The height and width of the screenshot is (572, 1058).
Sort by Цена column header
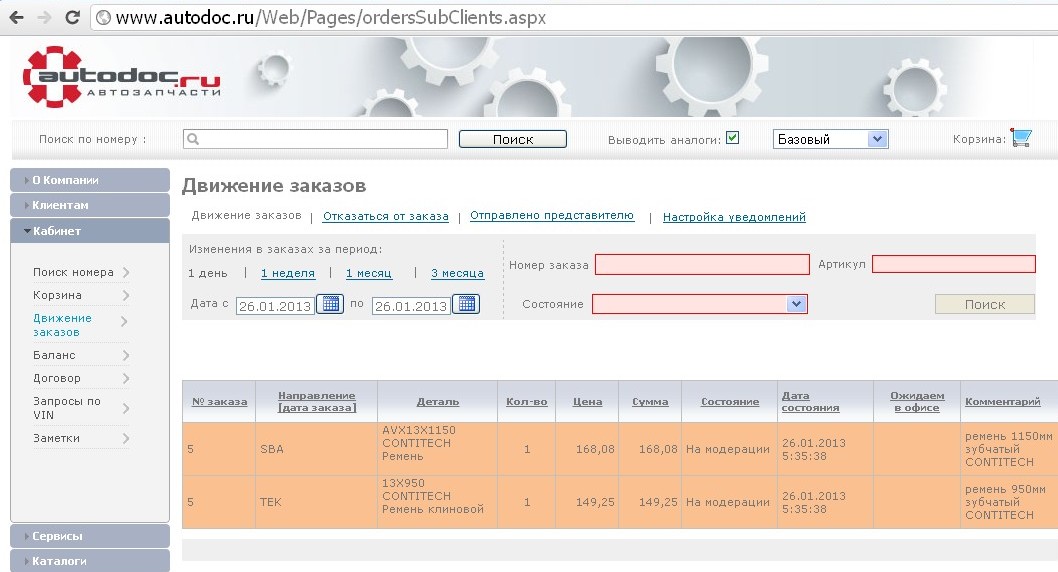coord(588,402)
